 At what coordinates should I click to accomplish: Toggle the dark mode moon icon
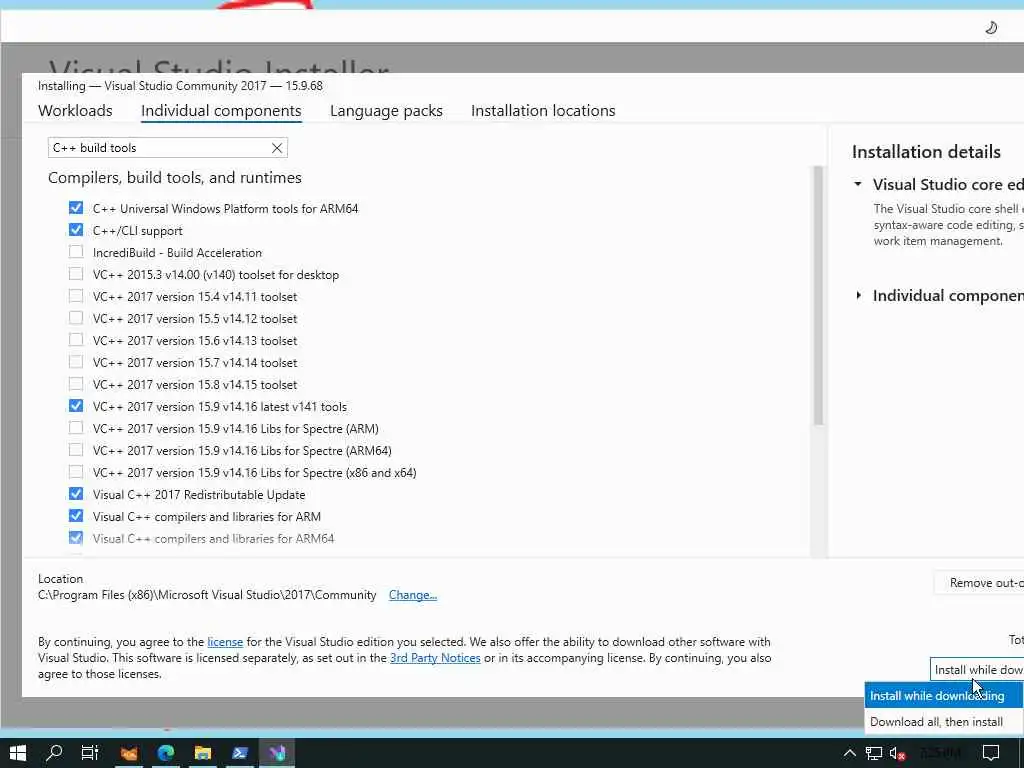991,27
